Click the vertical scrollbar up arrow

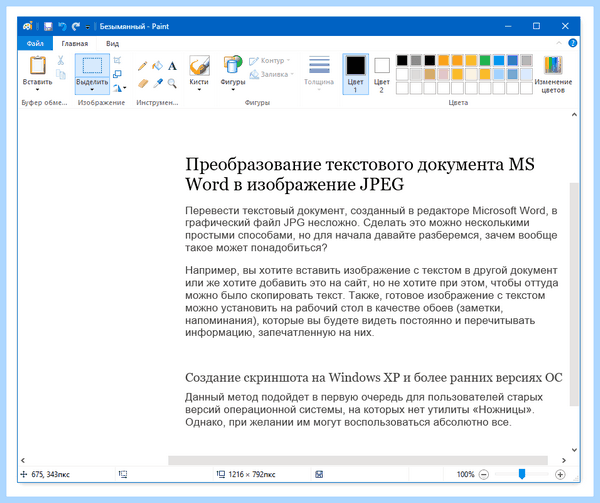574,115
